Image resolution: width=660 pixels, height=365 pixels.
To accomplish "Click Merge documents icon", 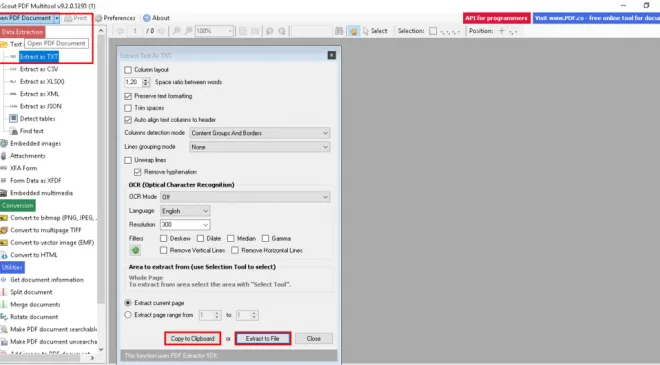I will pos(4,304).
